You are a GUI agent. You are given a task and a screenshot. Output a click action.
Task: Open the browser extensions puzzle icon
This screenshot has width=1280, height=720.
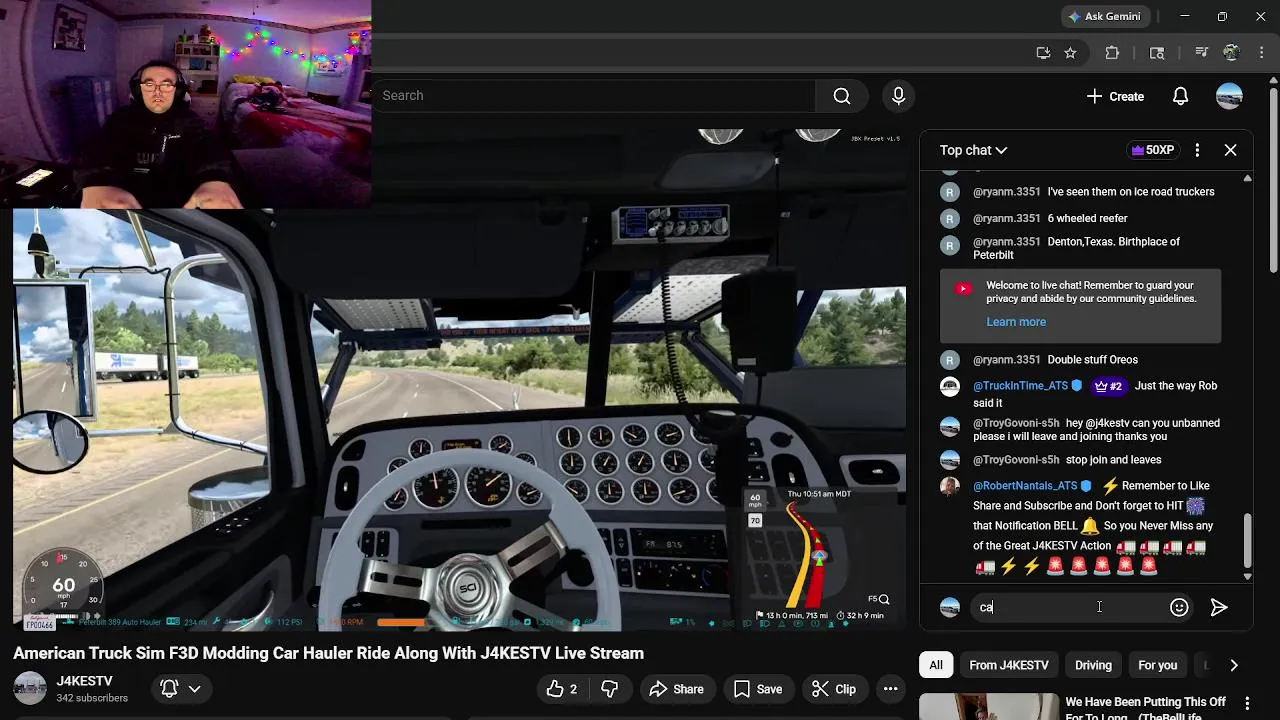(1112, 53)
